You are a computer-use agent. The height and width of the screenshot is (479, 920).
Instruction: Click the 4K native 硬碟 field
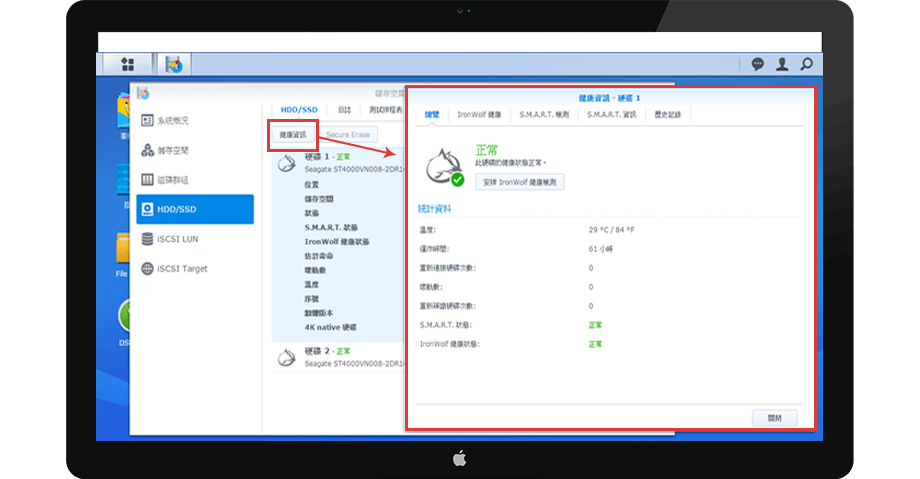coord(330,327)
